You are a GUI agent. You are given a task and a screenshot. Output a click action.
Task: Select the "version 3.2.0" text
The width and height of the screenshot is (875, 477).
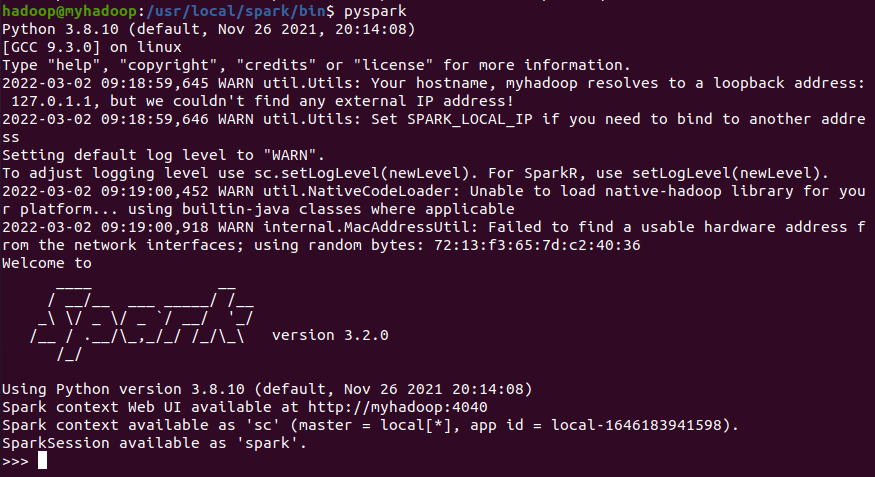(x=330, y=335)
